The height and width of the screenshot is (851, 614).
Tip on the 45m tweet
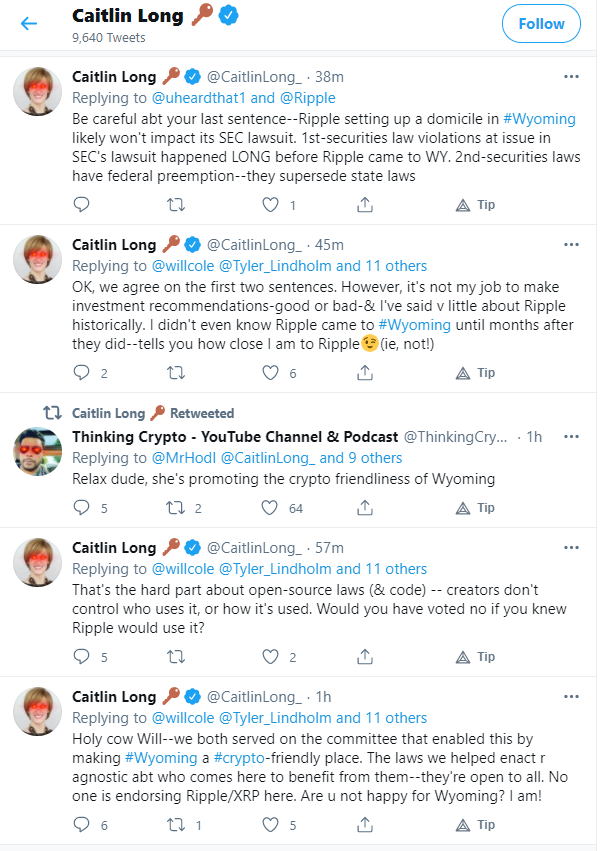pos(475,373)
